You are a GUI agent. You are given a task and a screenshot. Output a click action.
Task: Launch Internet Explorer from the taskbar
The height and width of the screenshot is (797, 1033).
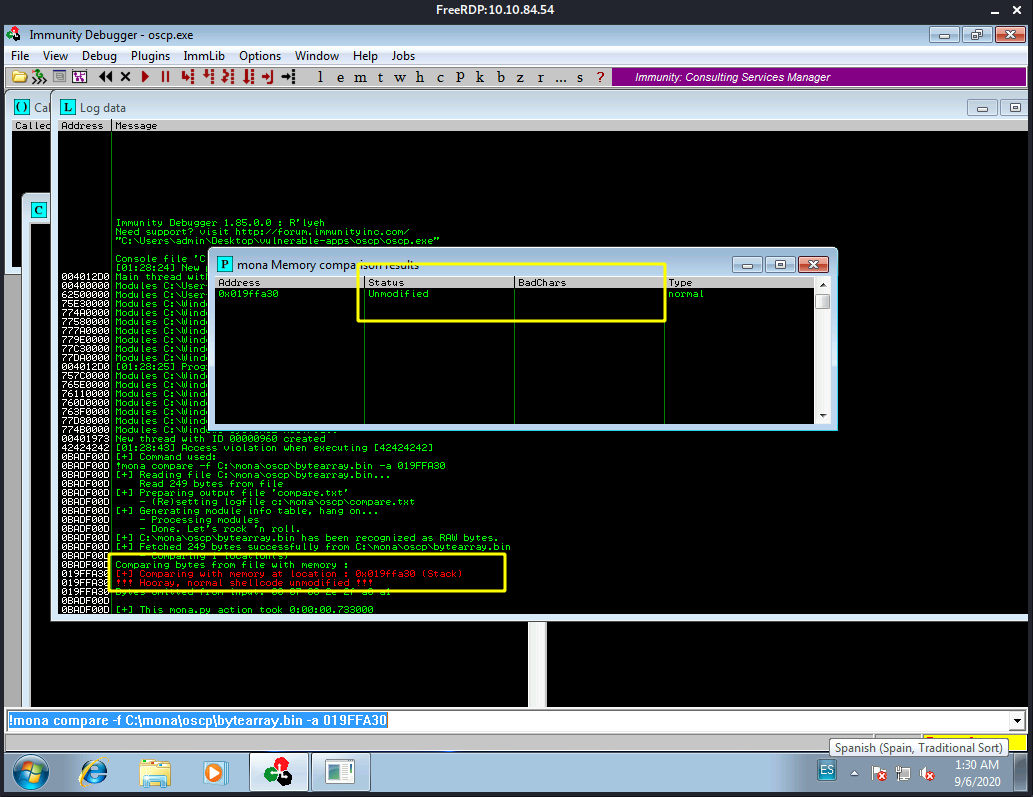(94, 772)
